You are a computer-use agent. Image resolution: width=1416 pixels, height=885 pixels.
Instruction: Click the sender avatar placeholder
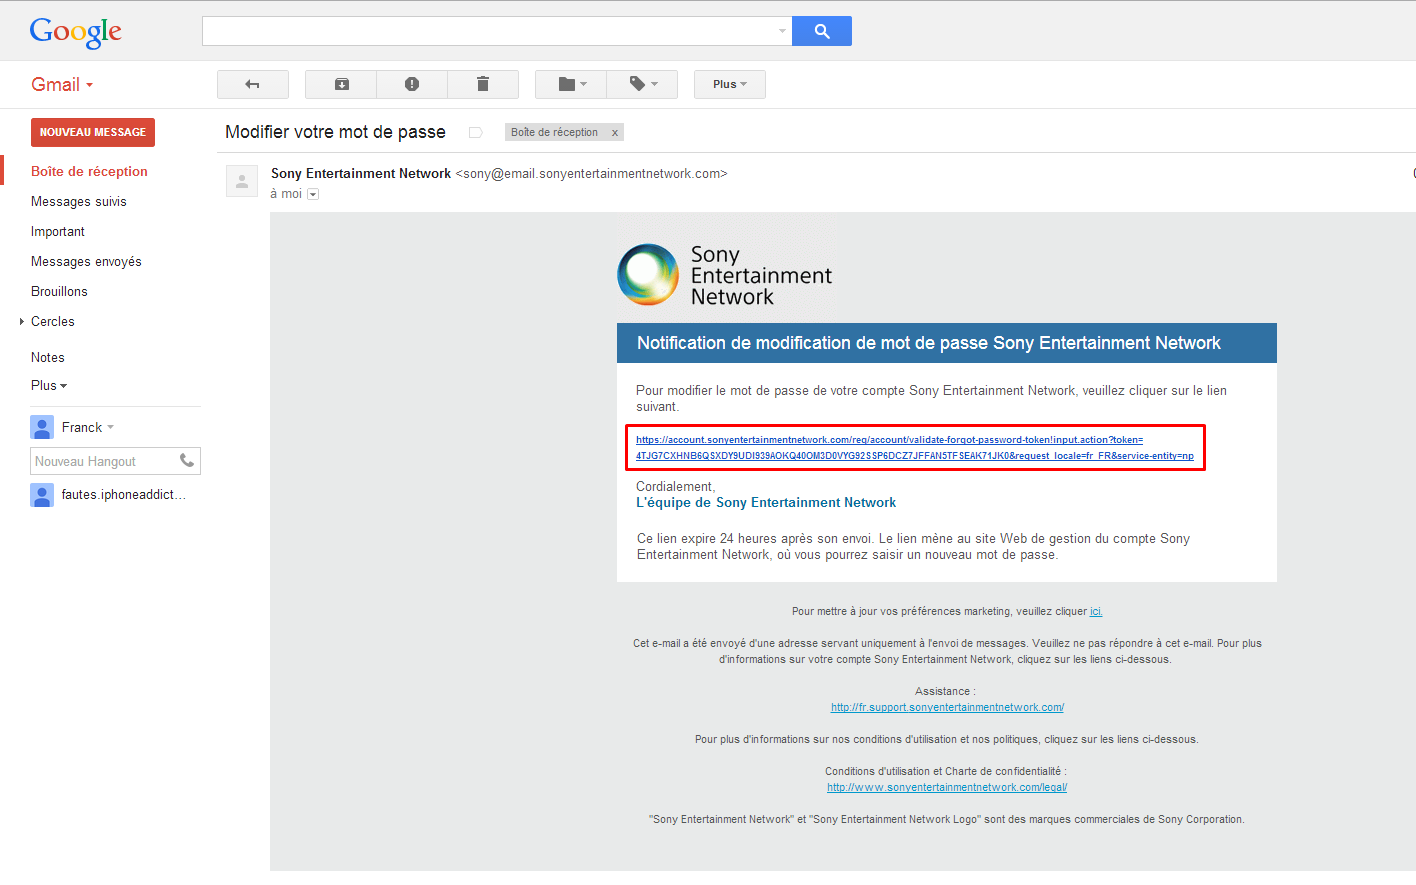pos(242,181)
